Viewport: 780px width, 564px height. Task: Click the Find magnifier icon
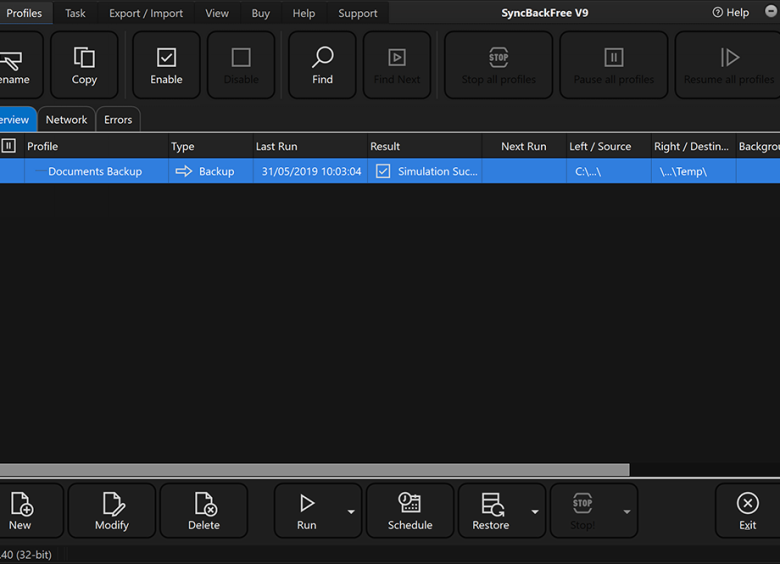(x=322, y=58)
